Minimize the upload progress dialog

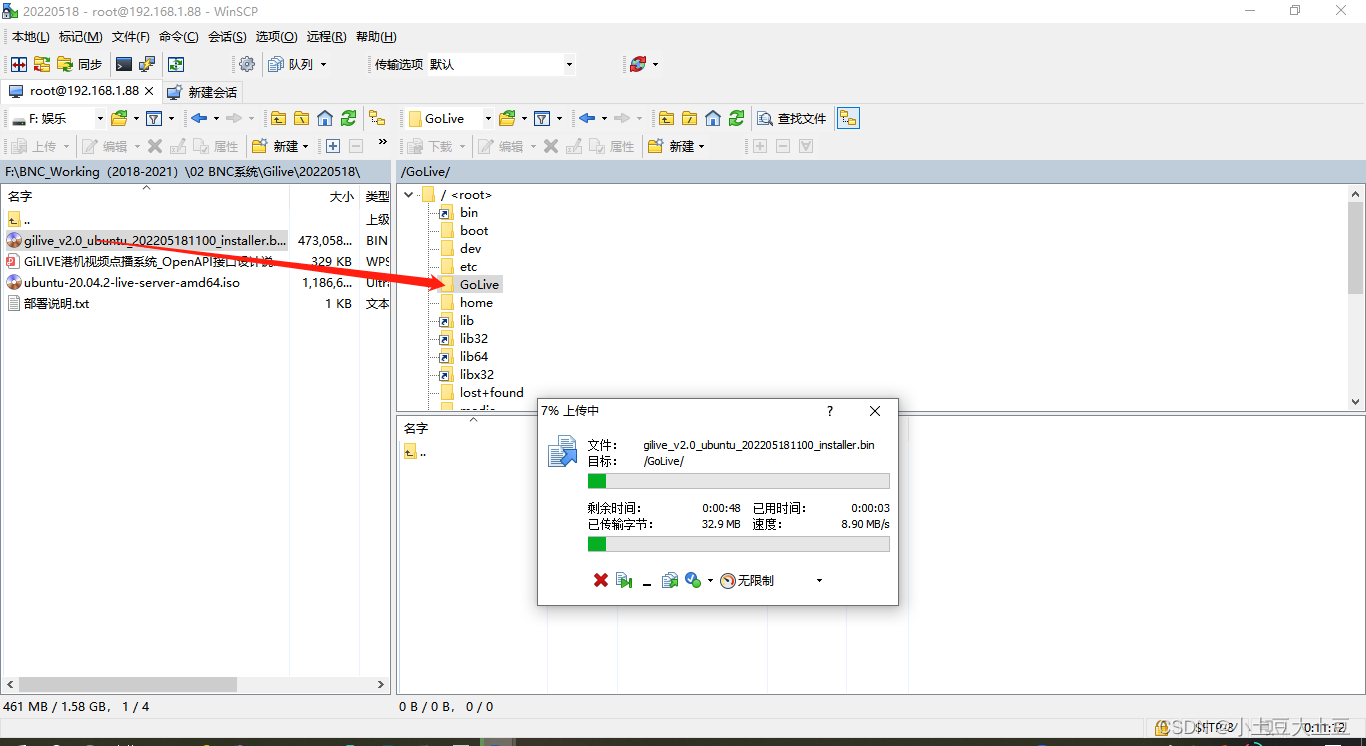pos(647,581)
